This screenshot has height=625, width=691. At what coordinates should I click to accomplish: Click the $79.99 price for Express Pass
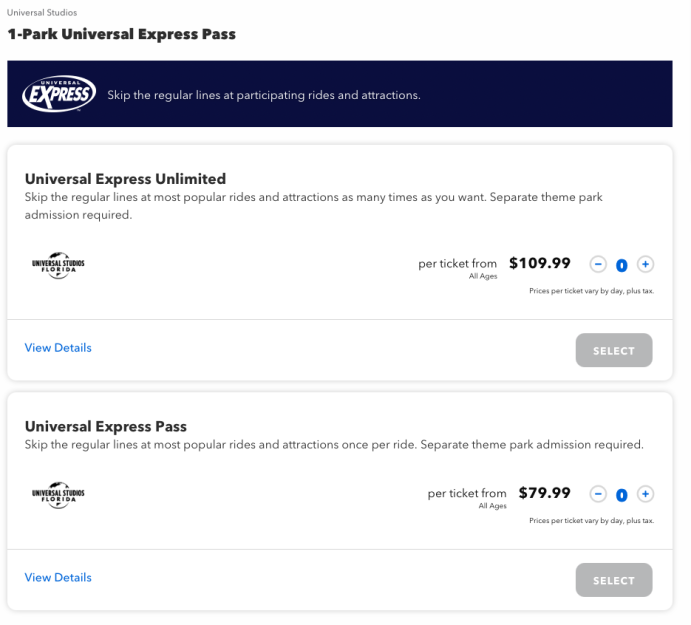[545, 493]
